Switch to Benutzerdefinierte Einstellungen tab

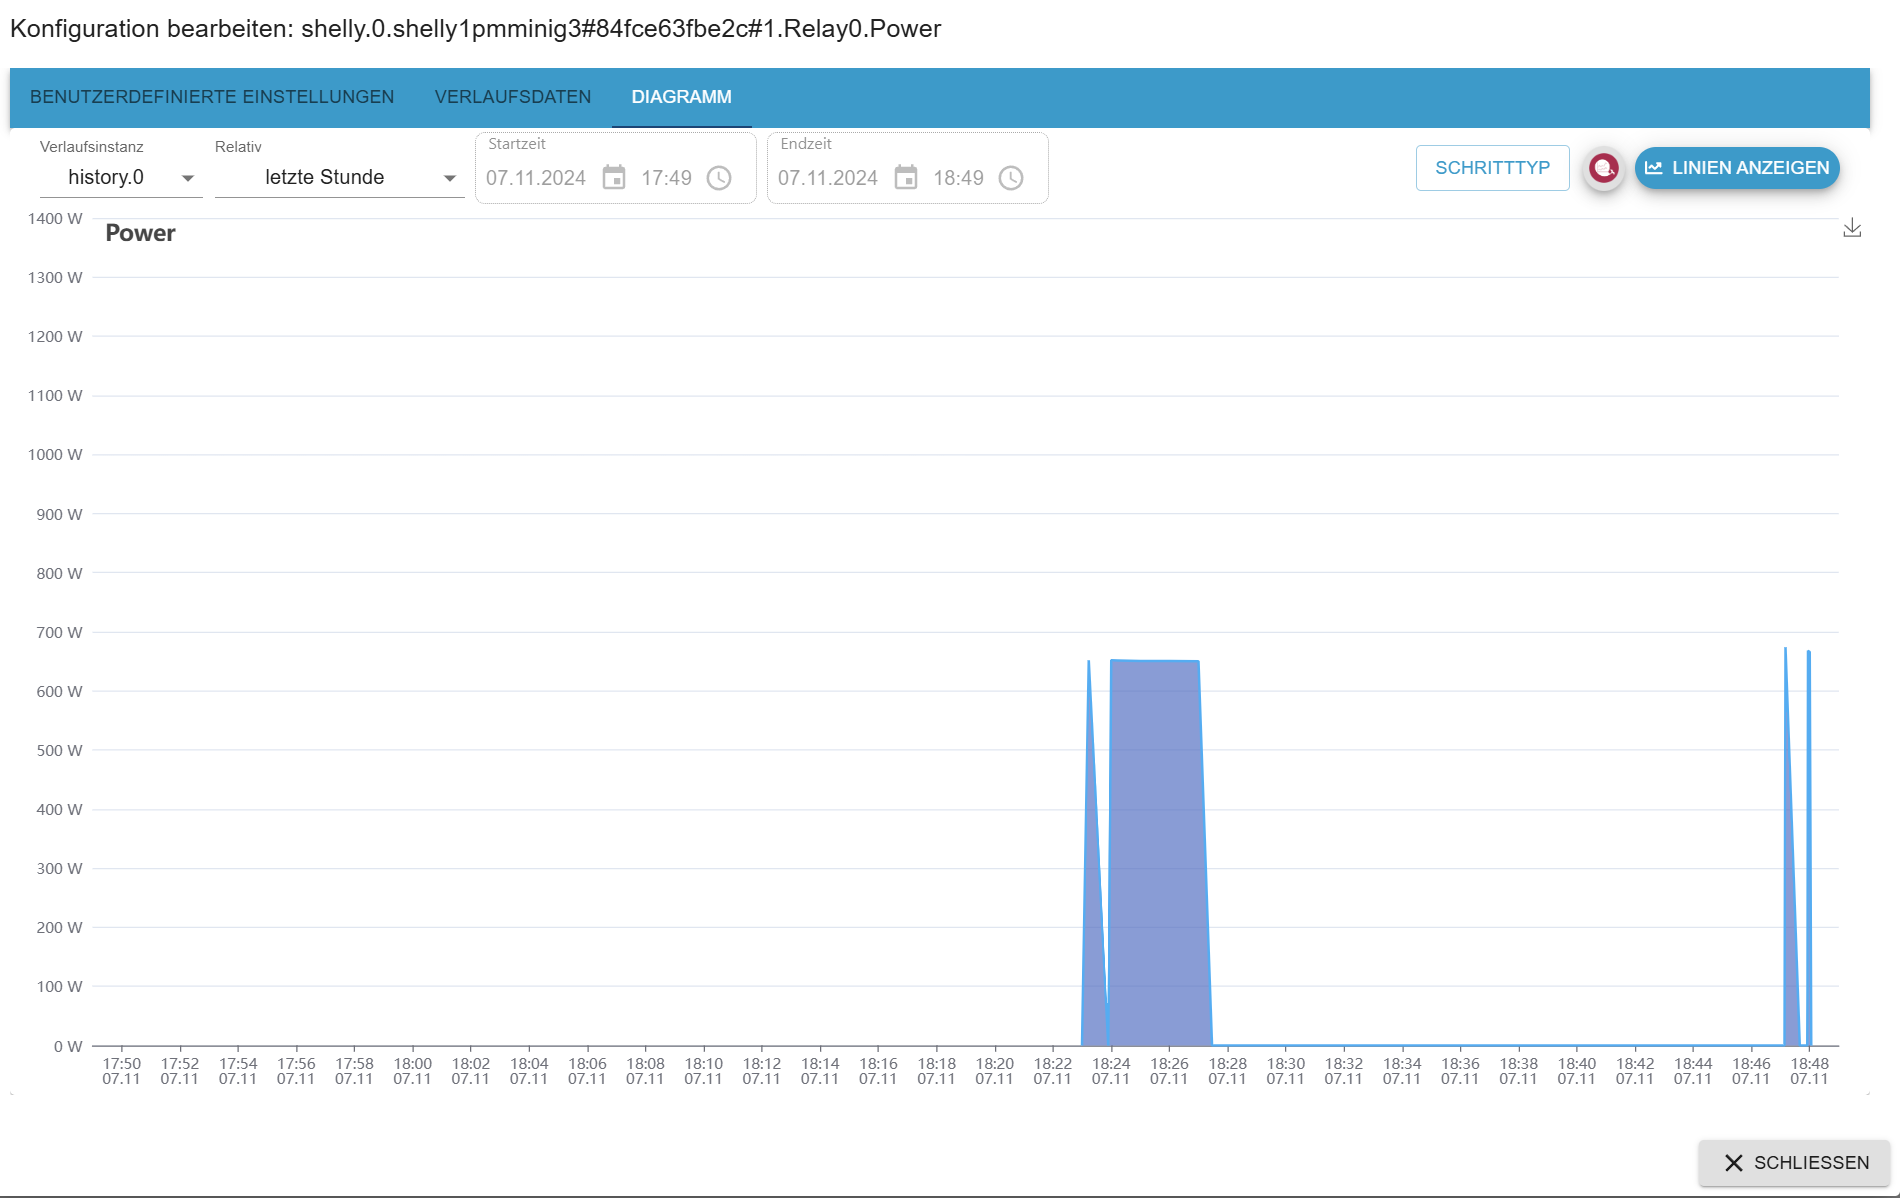click(x=212, y=97)
